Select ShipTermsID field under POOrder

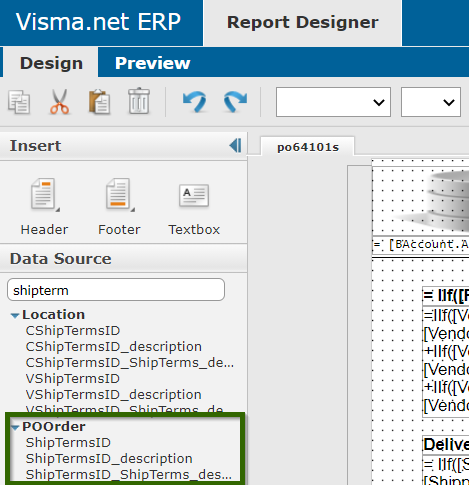click(68, 443)
